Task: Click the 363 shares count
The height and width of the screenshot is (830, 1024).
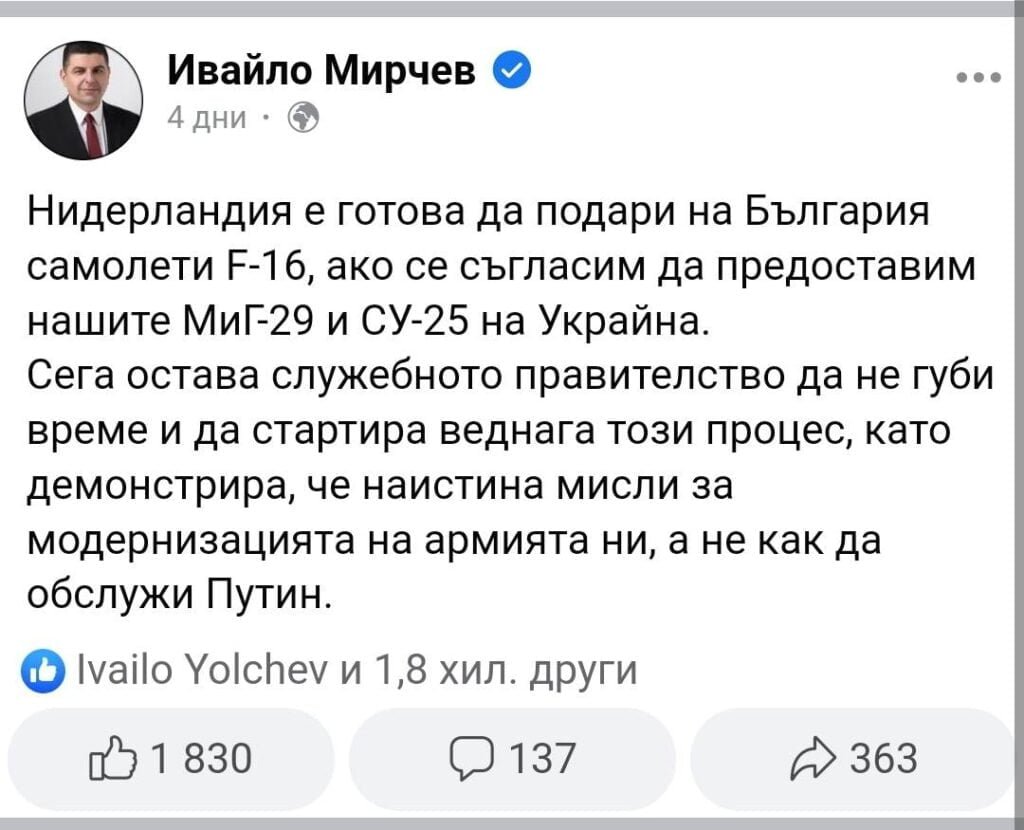Action: point(883,758)
